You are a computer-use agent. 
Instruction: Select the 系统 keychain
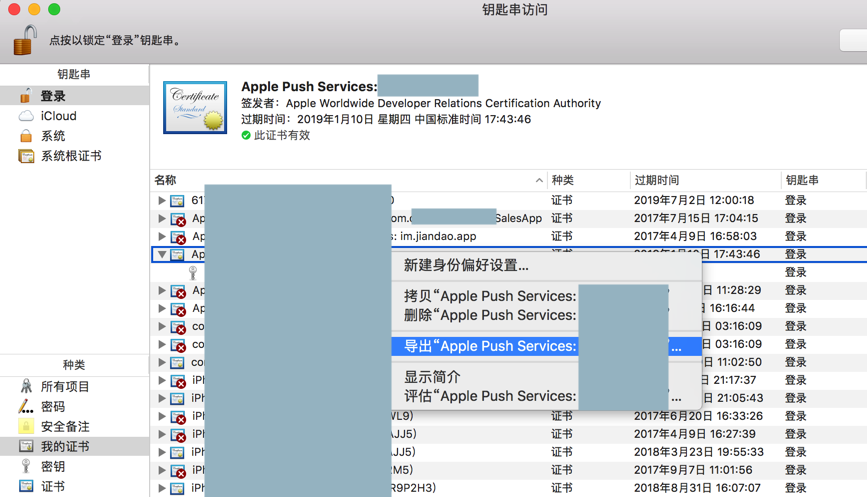(x=74, y=135)
